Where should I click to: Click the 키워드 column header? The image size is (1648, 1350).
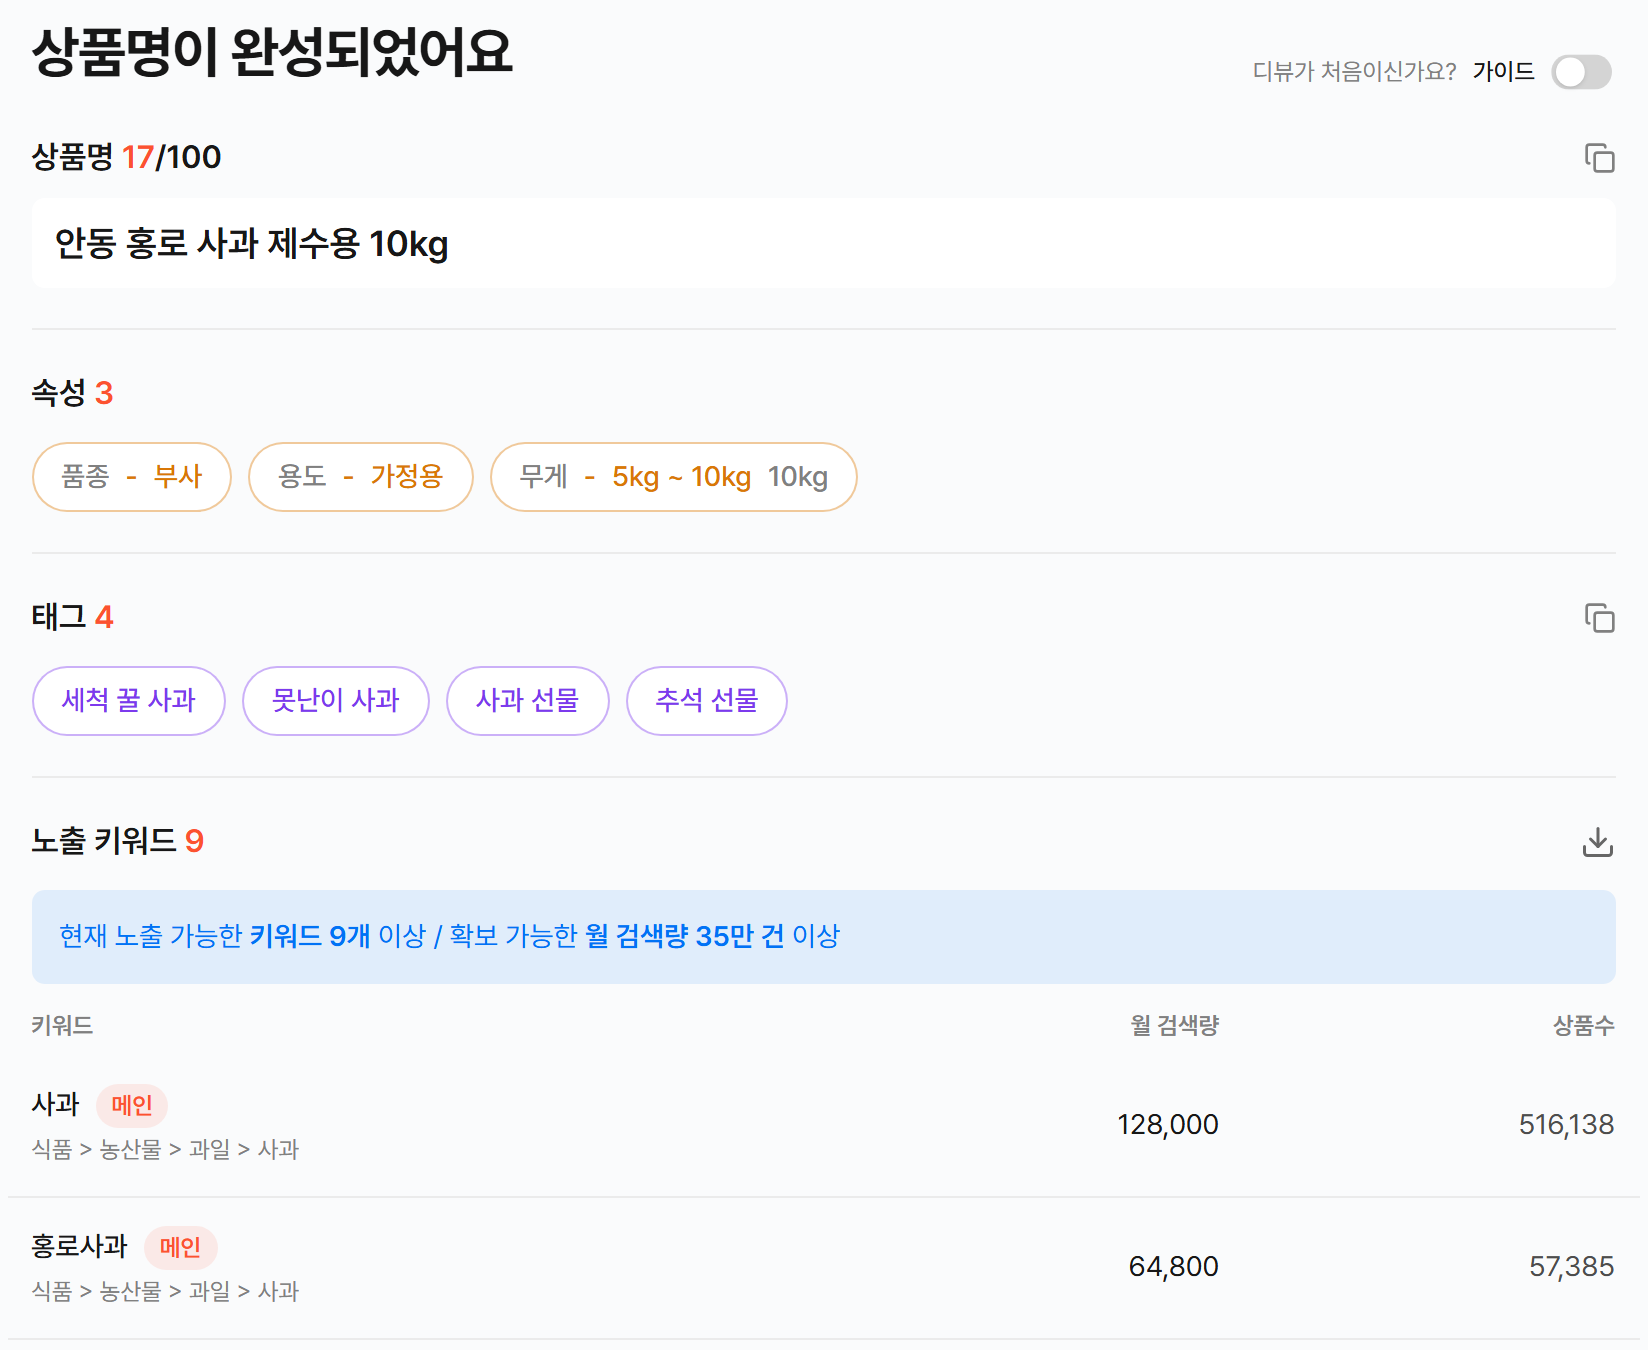point(62,1025)
